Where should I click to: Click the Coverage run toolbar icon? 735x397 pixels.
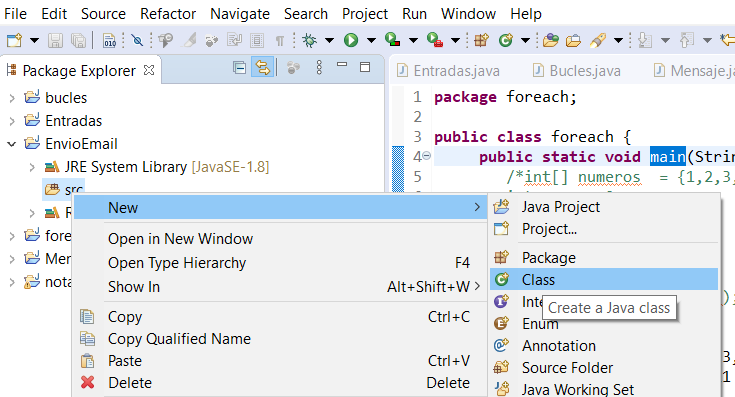pos(392,40)
